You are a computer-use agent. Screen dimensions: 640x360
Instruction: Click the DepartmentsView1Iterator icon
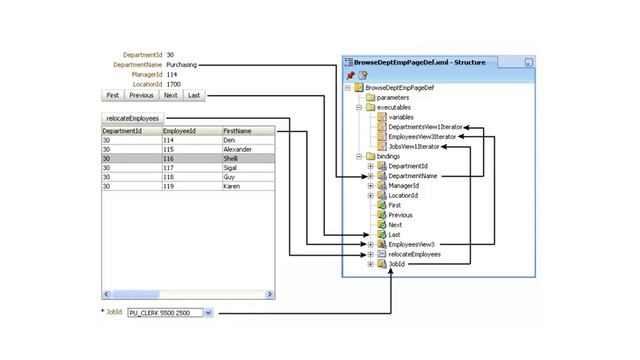[382, 127]
